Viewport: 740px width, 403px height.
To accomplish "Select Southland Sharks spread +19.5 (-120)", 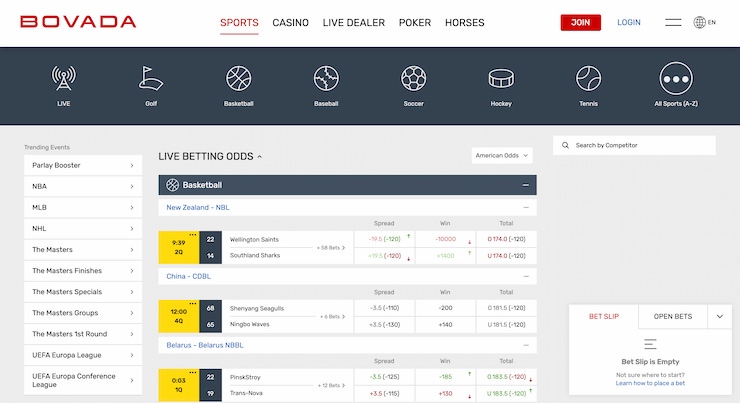I will pyautogui.click(x=384, y=256).
